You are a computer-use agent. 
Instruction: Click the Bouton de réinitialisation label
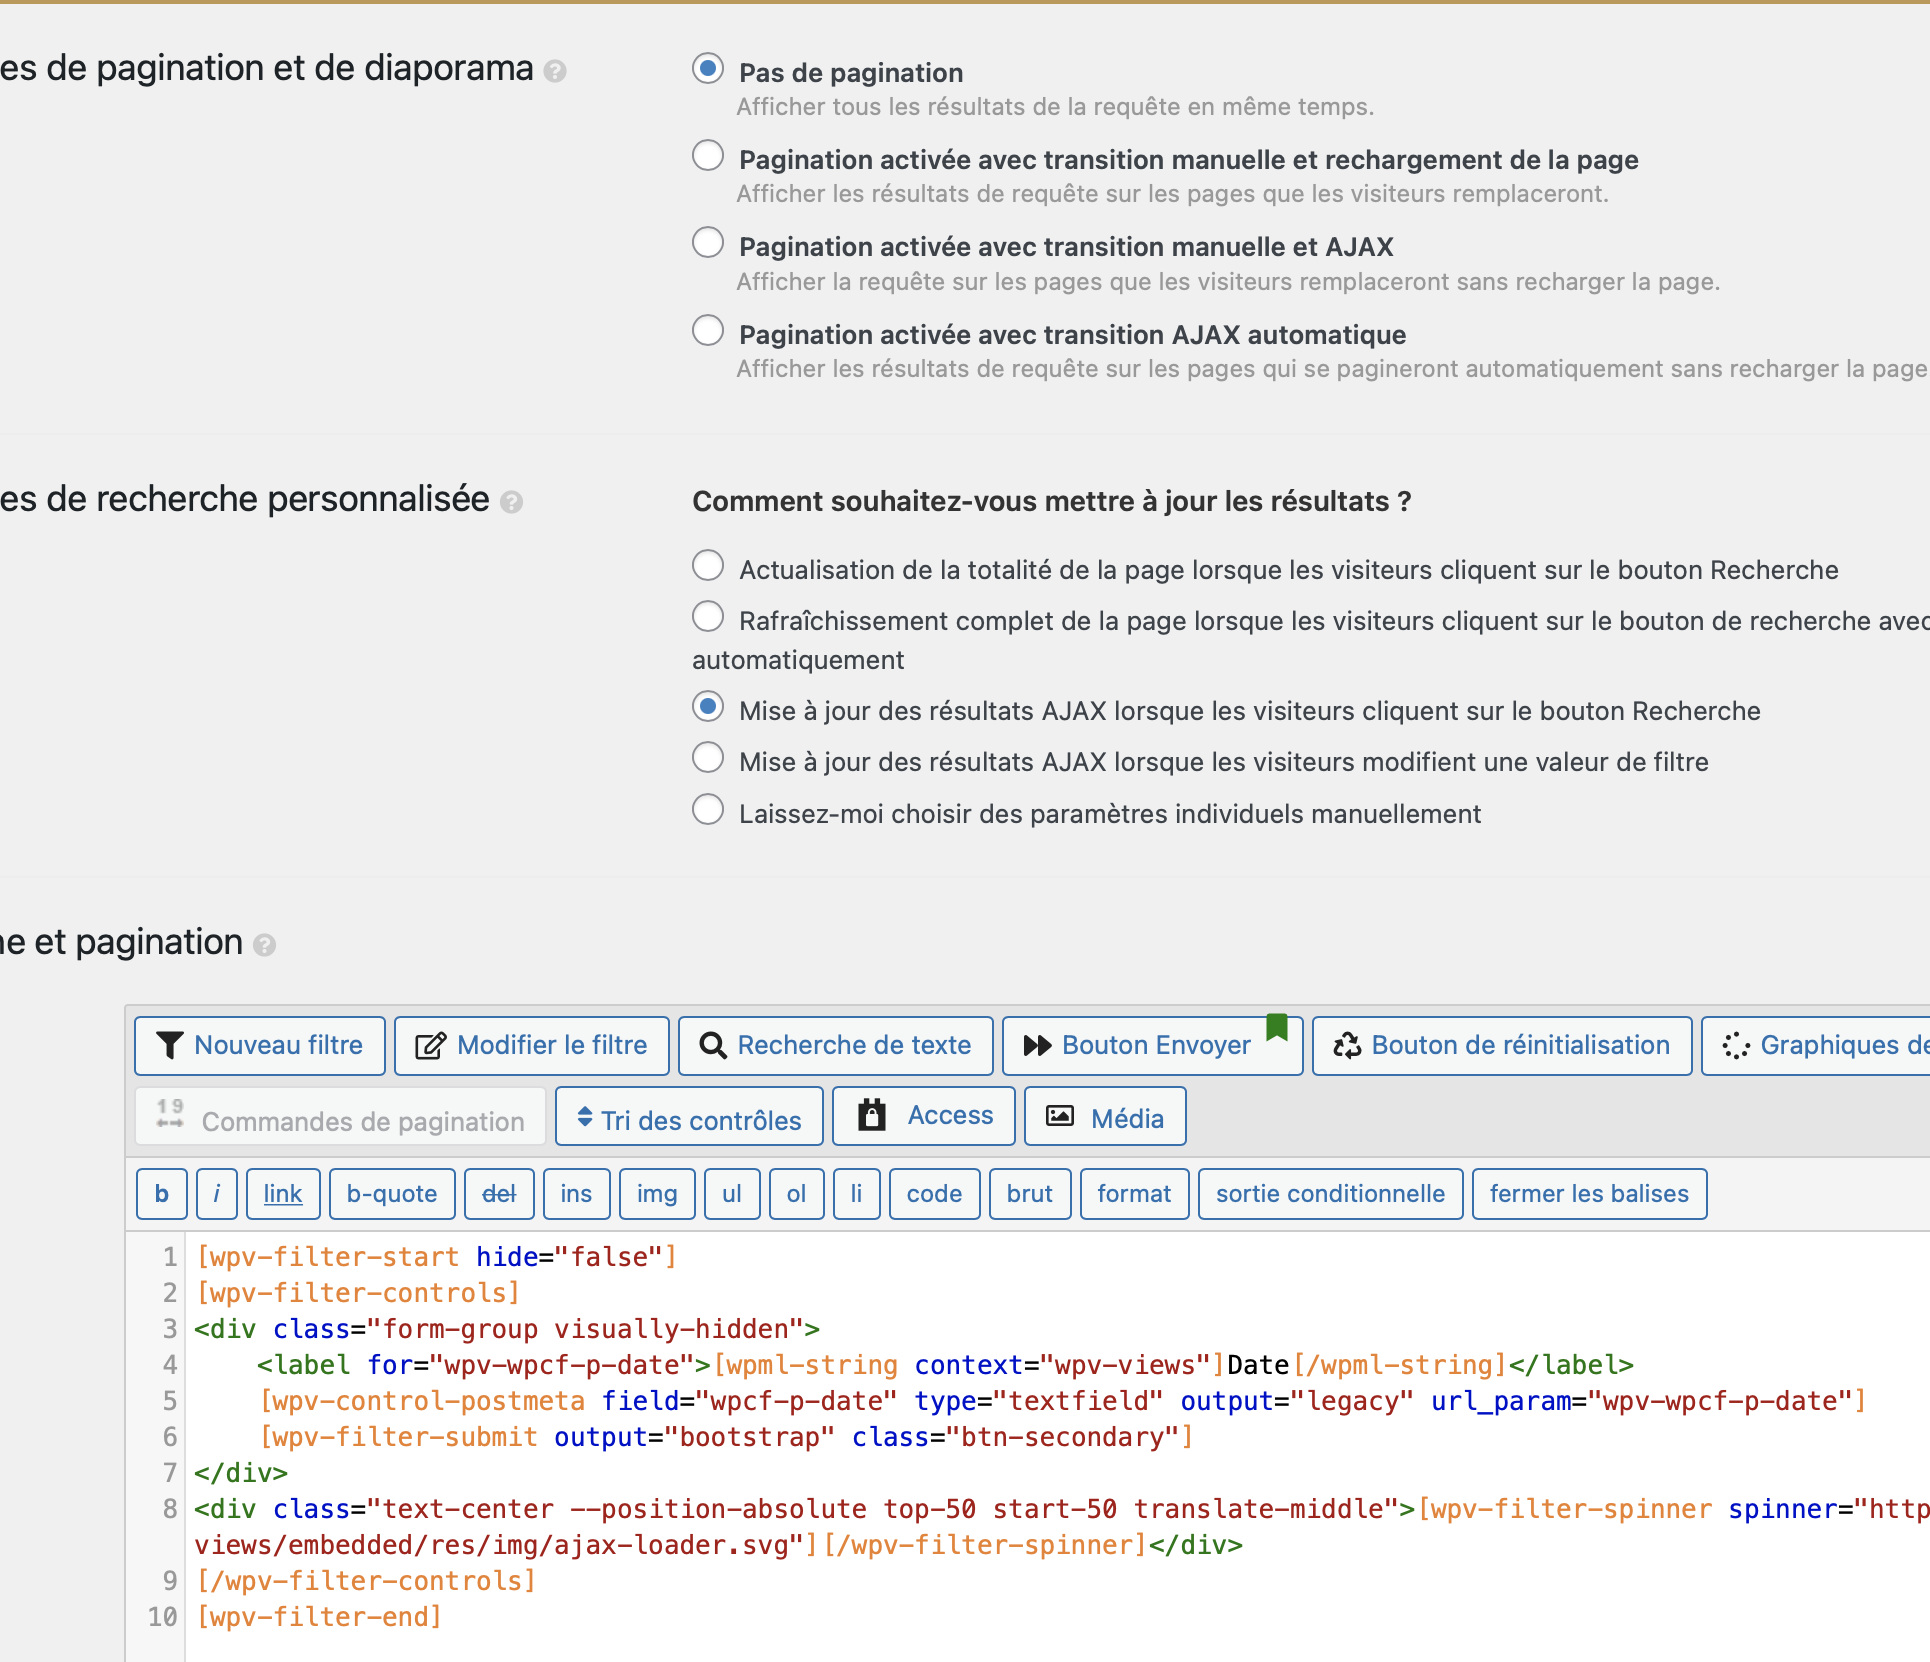coord(1521,1046)
